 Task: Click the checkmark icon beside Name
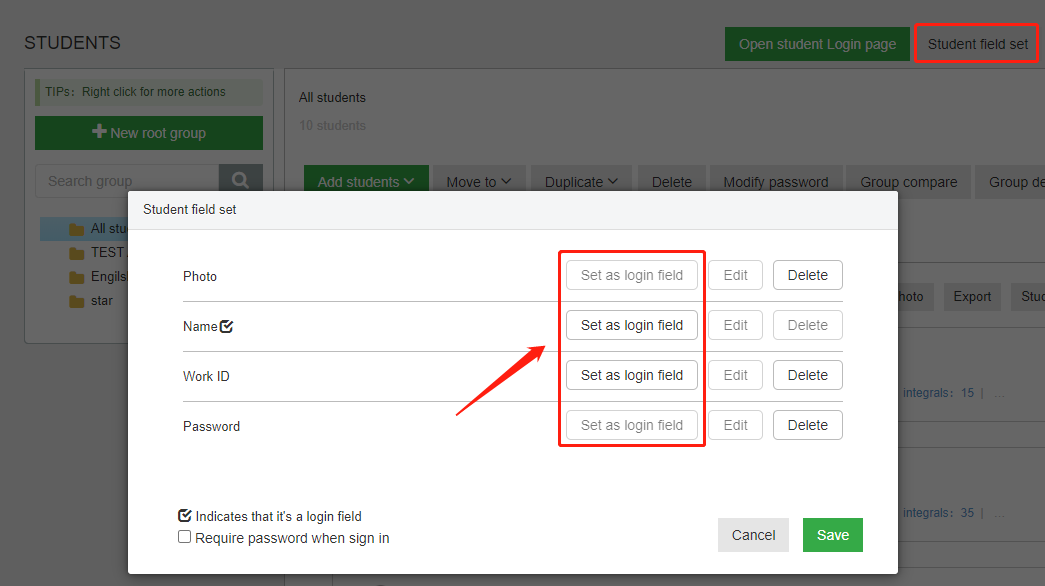coord(227,326)
